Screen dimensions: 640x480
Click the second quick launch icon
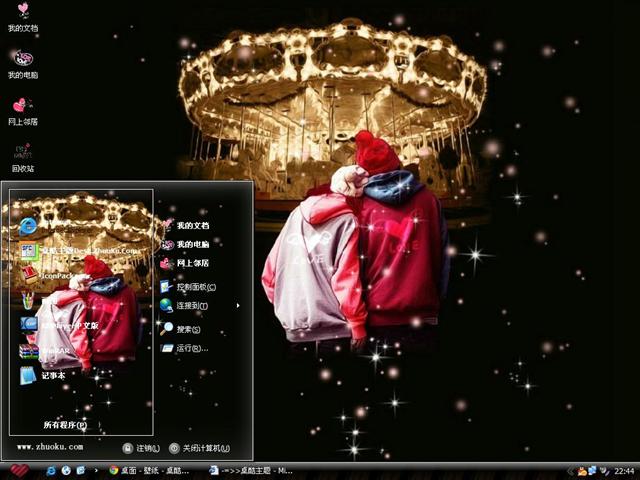[x=66, y=471]
